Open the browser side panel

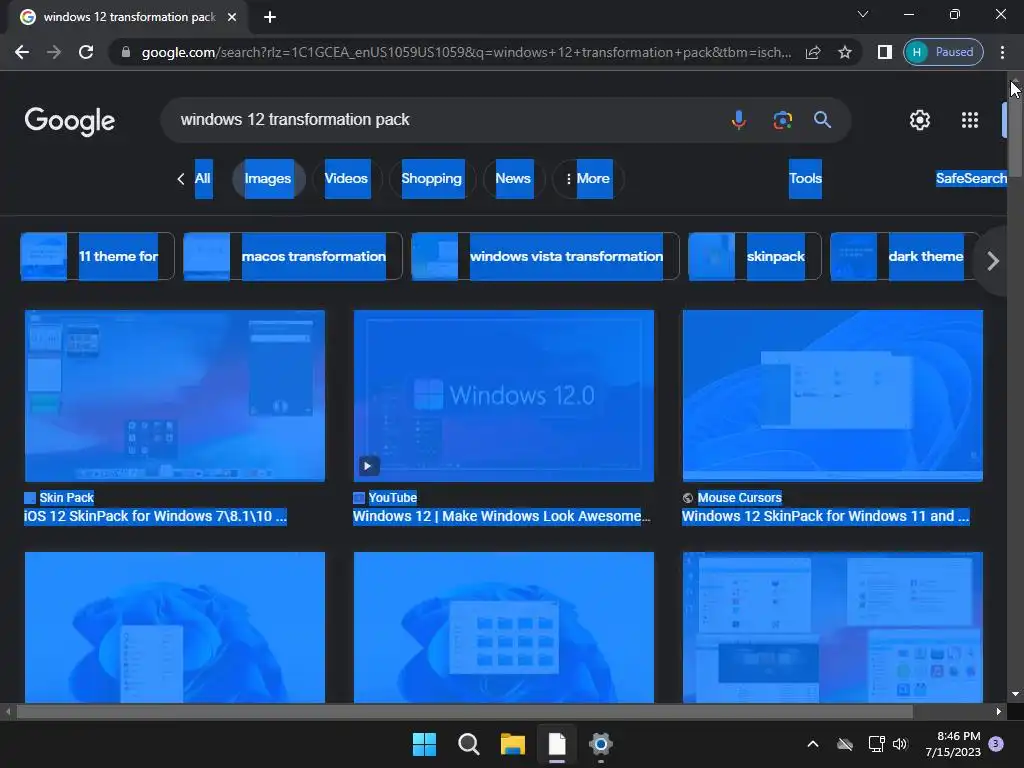[885, 52]
